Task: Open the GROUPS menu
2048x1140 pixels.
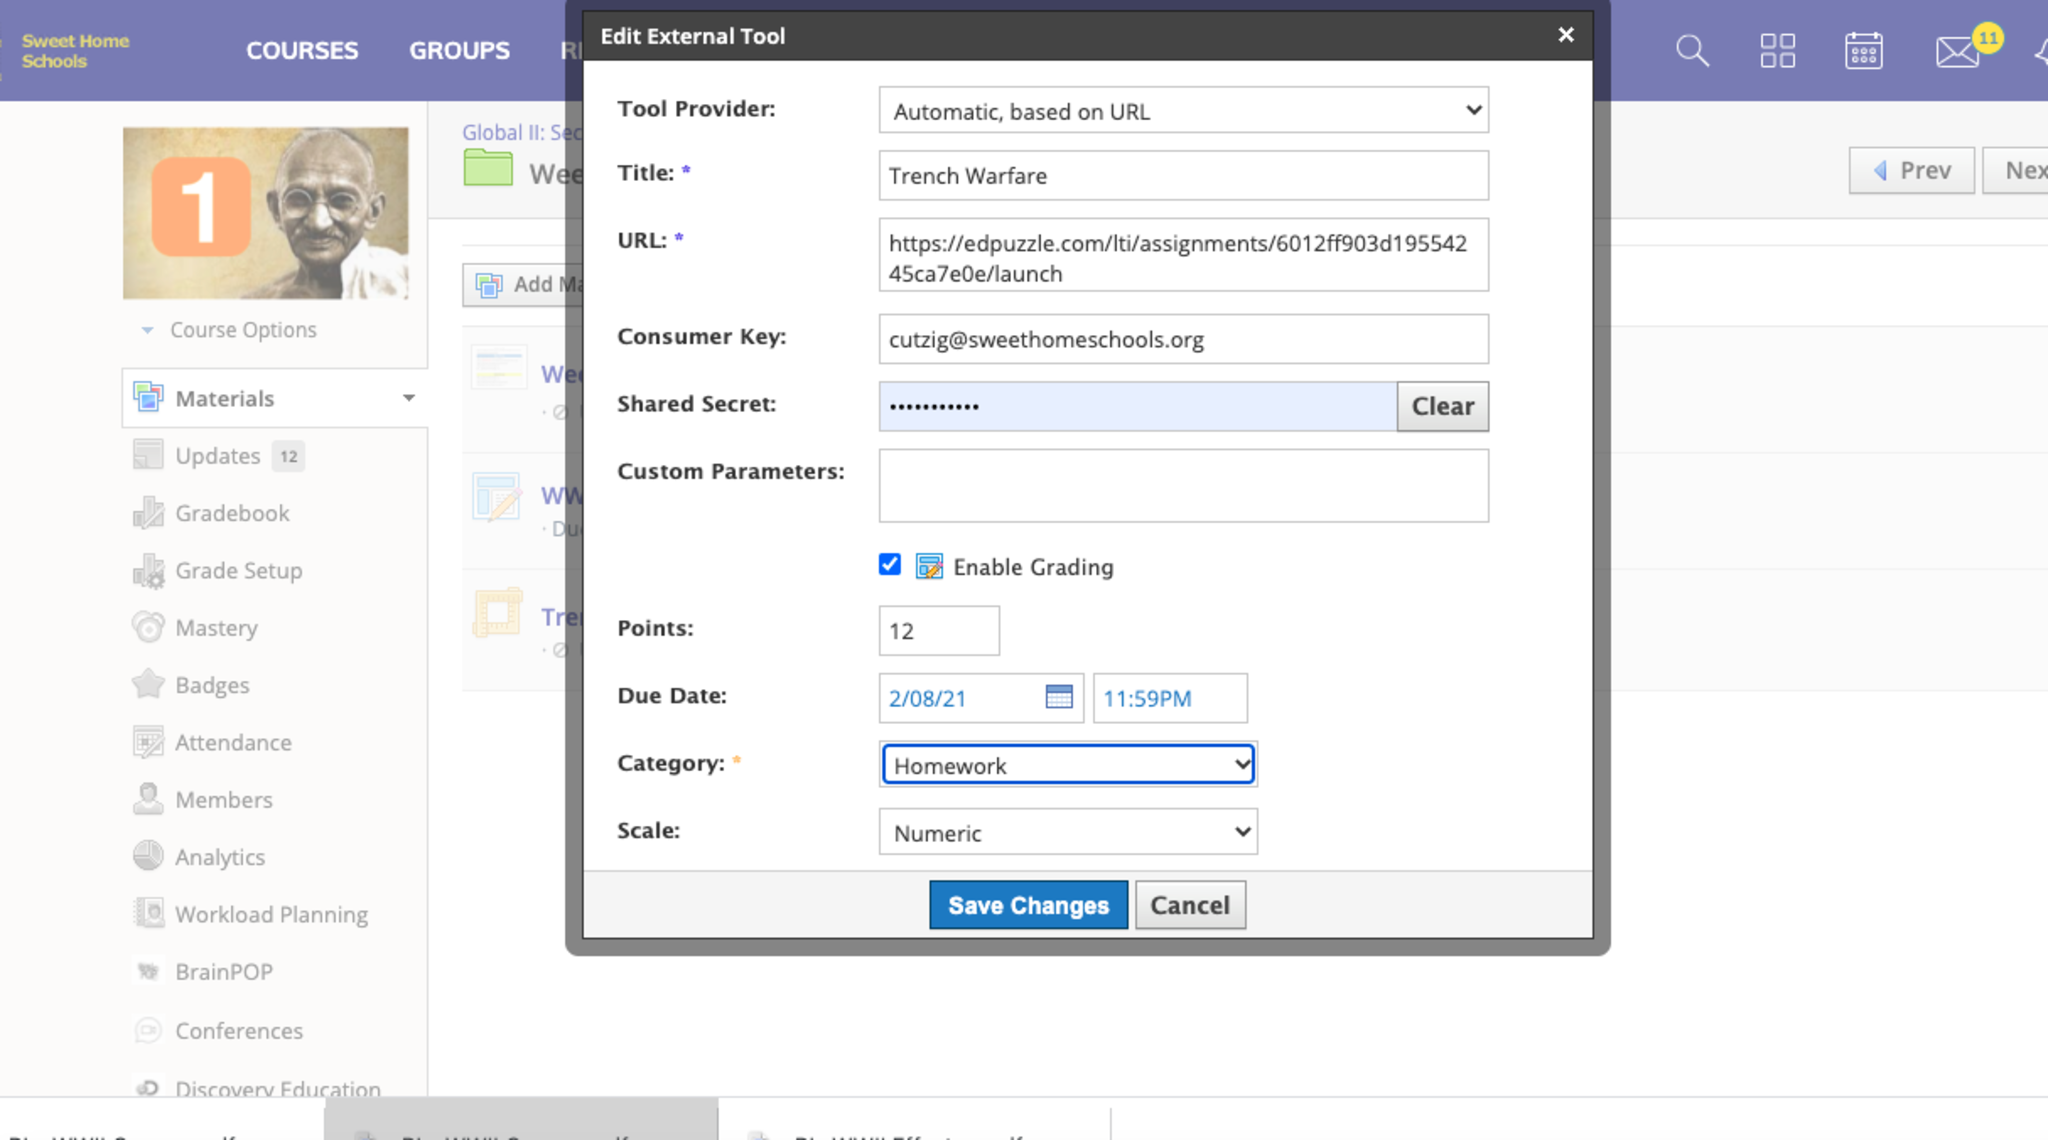Action: (x=459, y=50)
